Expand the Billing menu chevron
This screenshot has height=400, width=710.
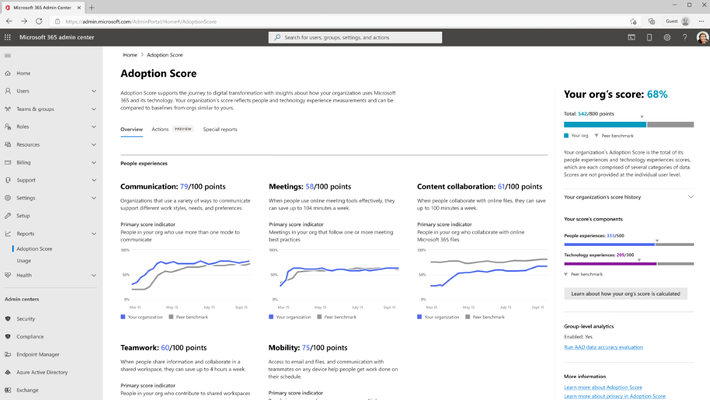tap(94, 162)
